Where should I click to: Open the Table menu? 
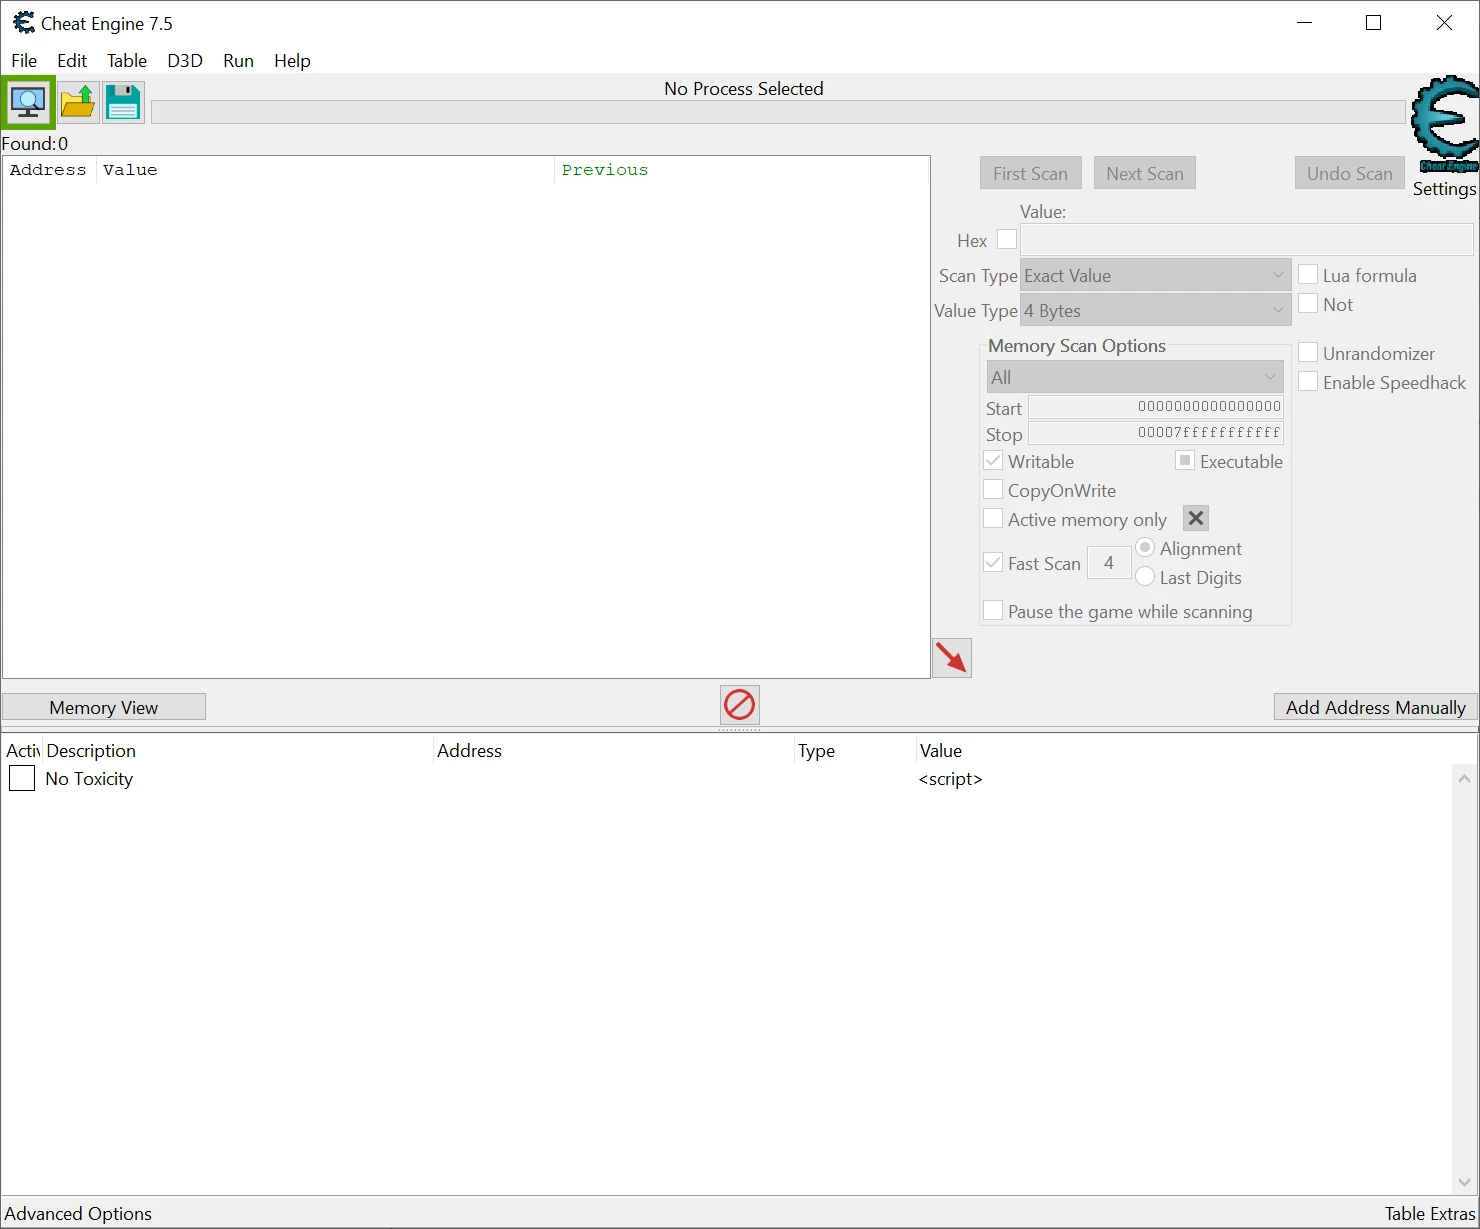tap(127, 61)
